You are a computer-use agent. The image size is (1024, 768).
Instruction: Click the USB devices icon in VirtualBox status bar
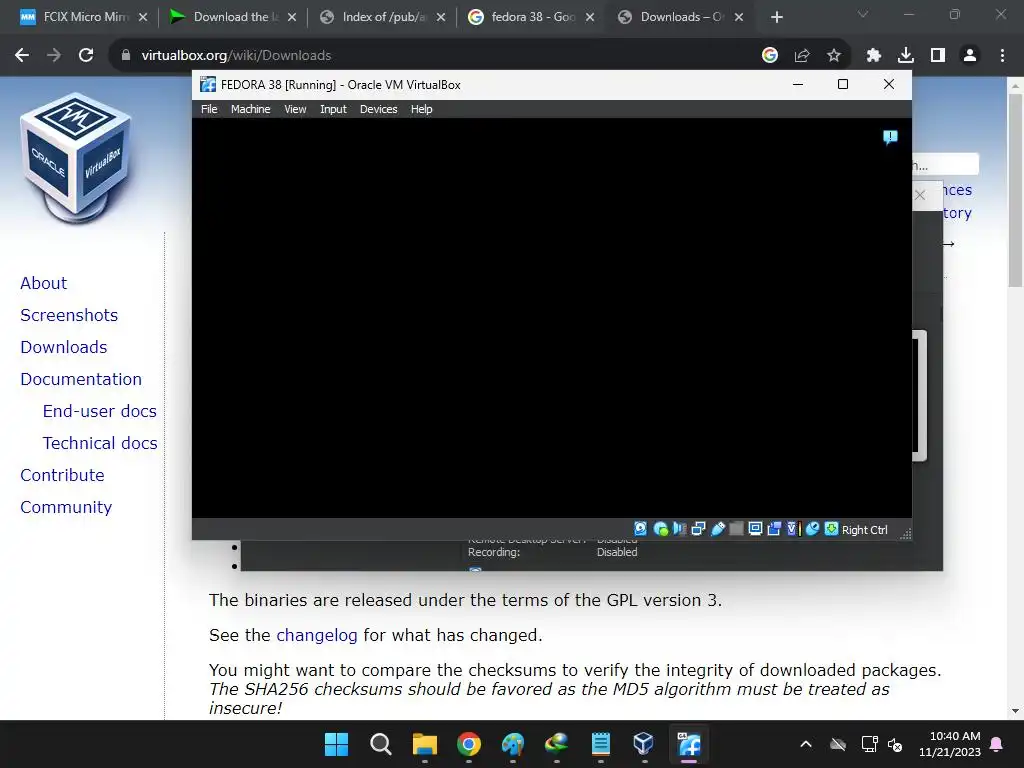click(x=718, y=529)
